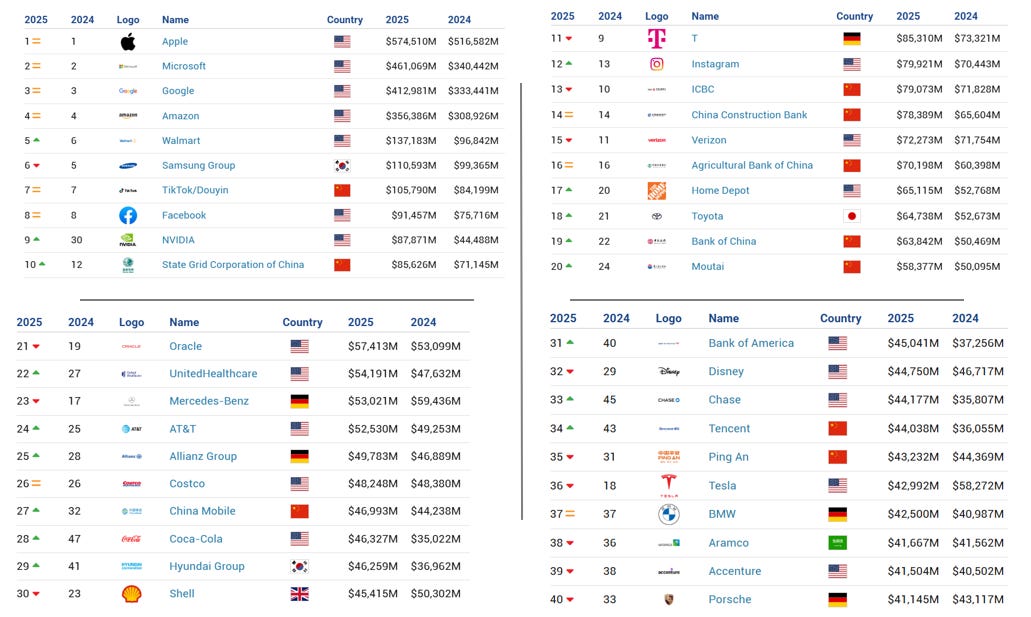Open the TikTok/Douyin brand link
The height and width of the screenshot is (617, 1031).
[195, 190]
